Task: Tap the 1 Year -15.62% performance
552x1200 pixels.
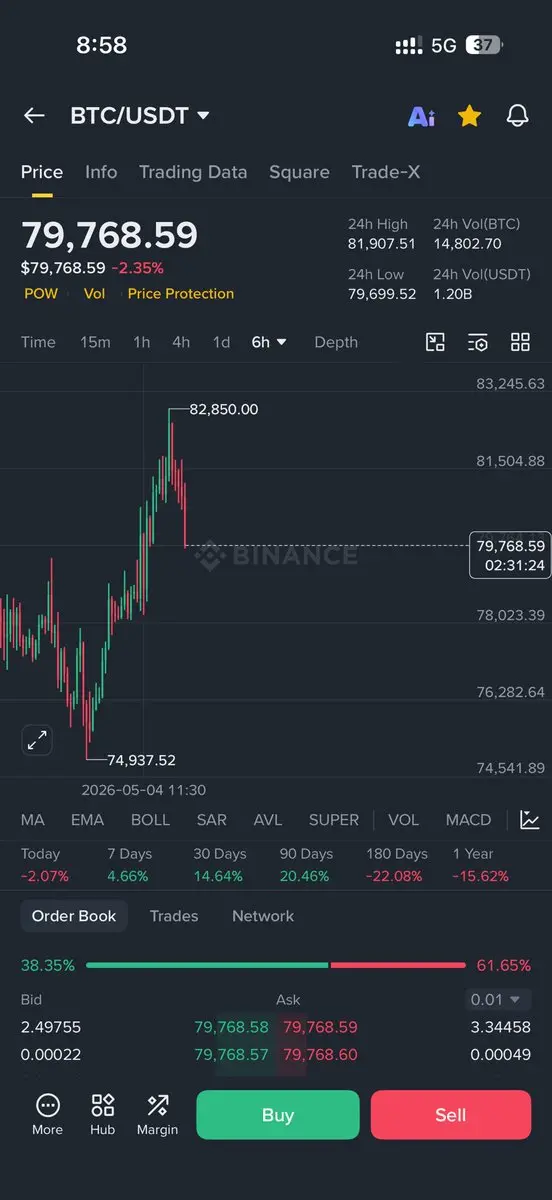Action: [x=481, y=865]
